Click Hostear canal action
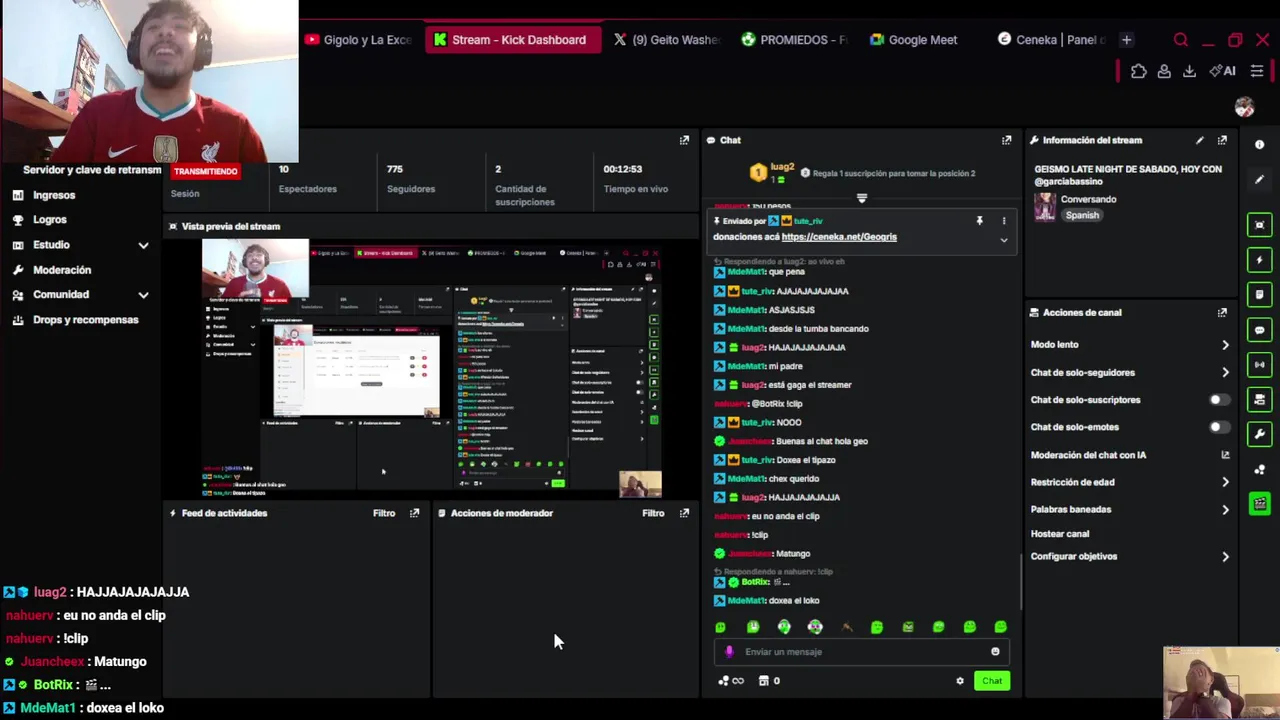The image size is (1280, 720). 1060,534
